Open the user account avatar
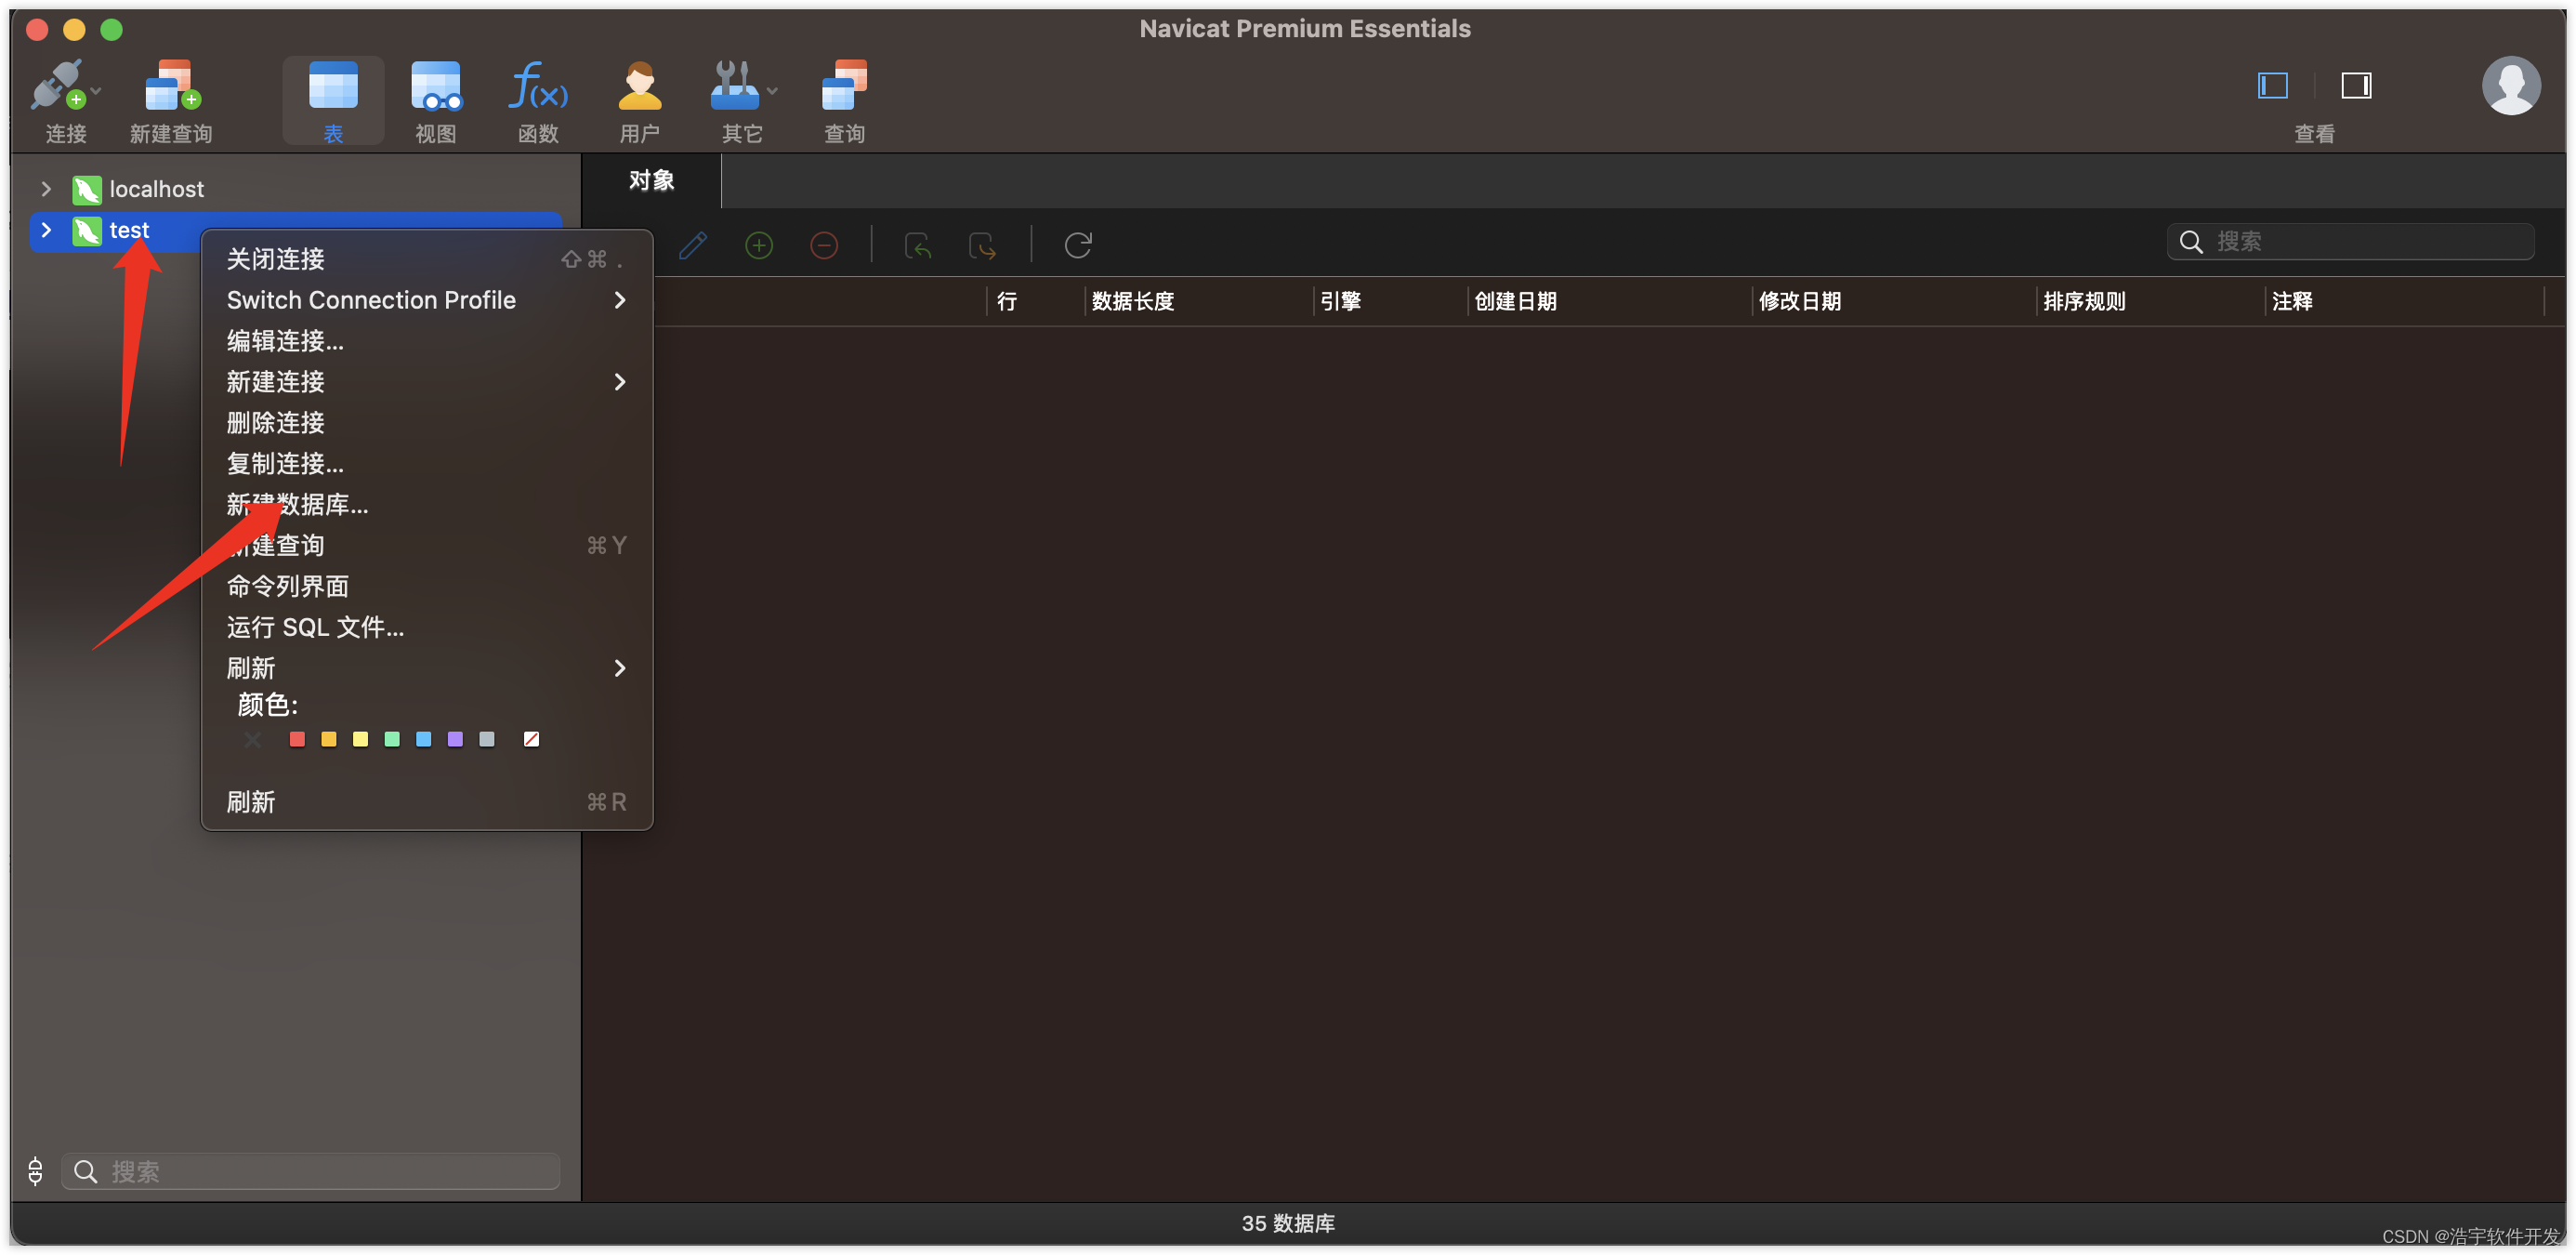Screen dimensions: 2576x1255 [x=2510, y=86]
